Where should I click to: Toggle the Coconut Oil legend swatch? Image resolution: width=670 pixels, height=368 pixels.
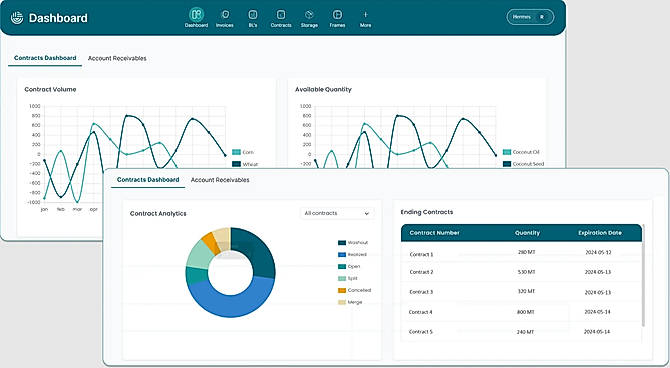click(x=507, y=152)
